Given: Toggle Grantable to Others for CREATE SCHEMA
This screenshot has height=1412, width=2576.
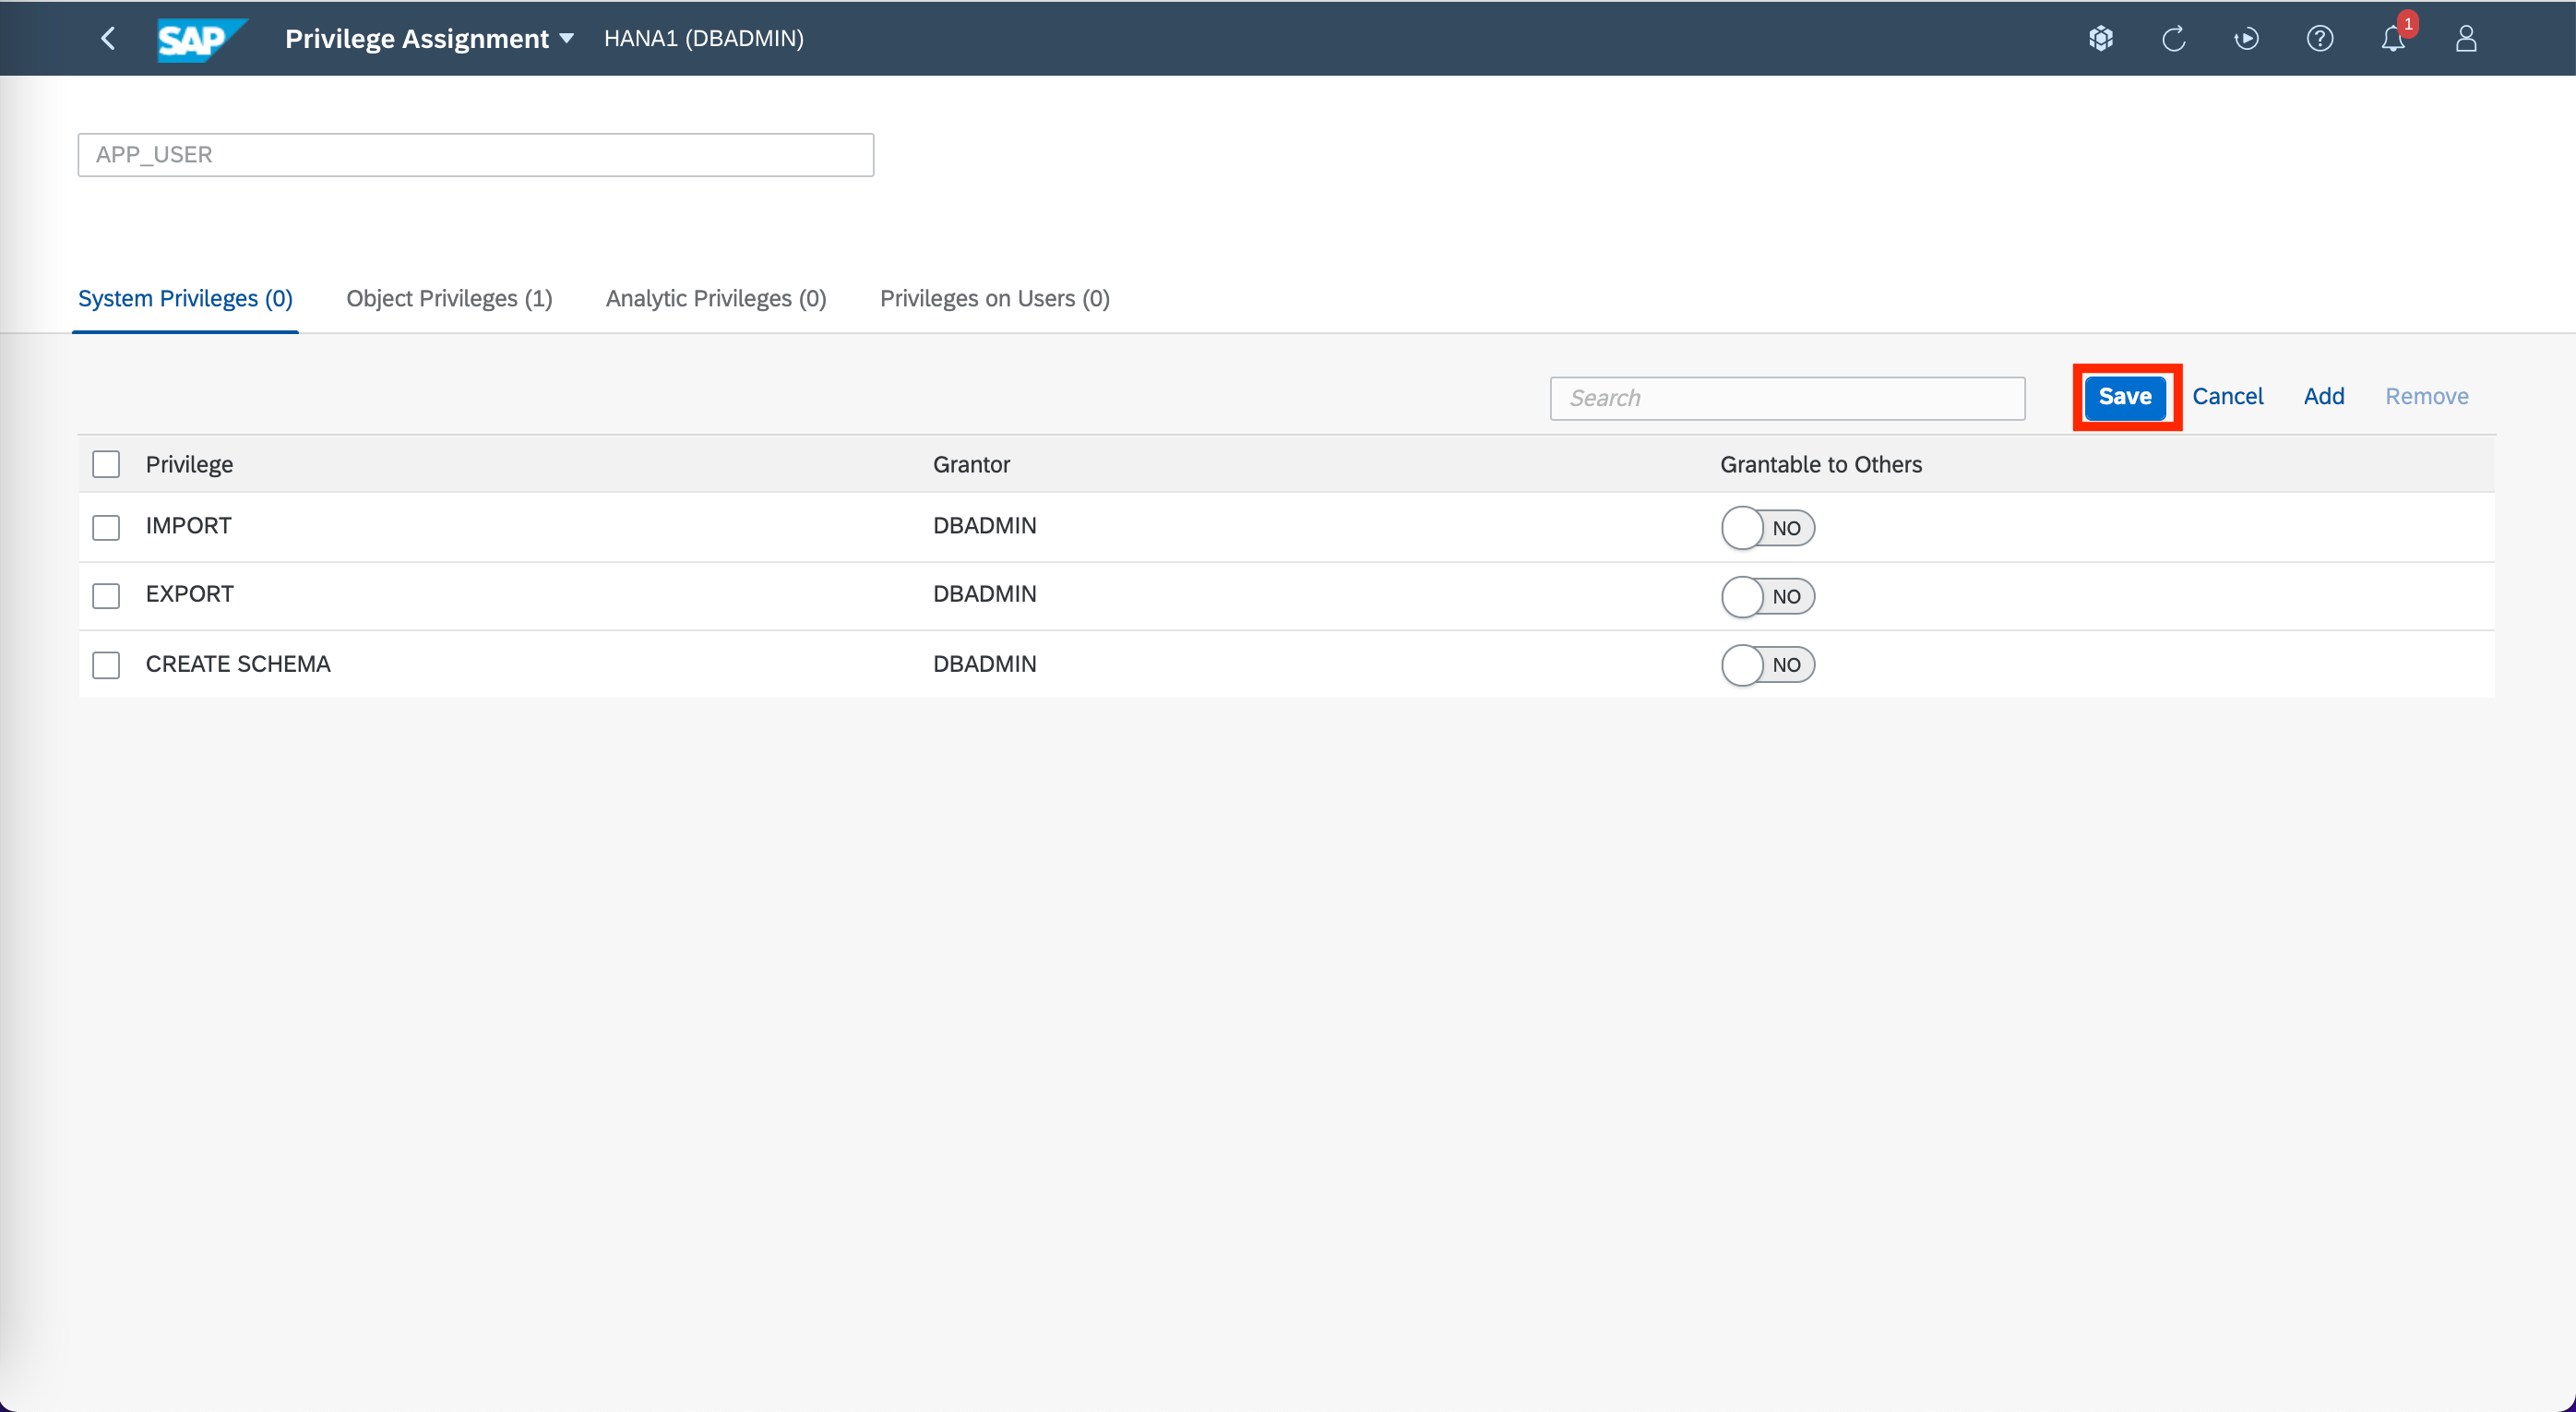Looking at the screenshot, I should coord(1767,665).
